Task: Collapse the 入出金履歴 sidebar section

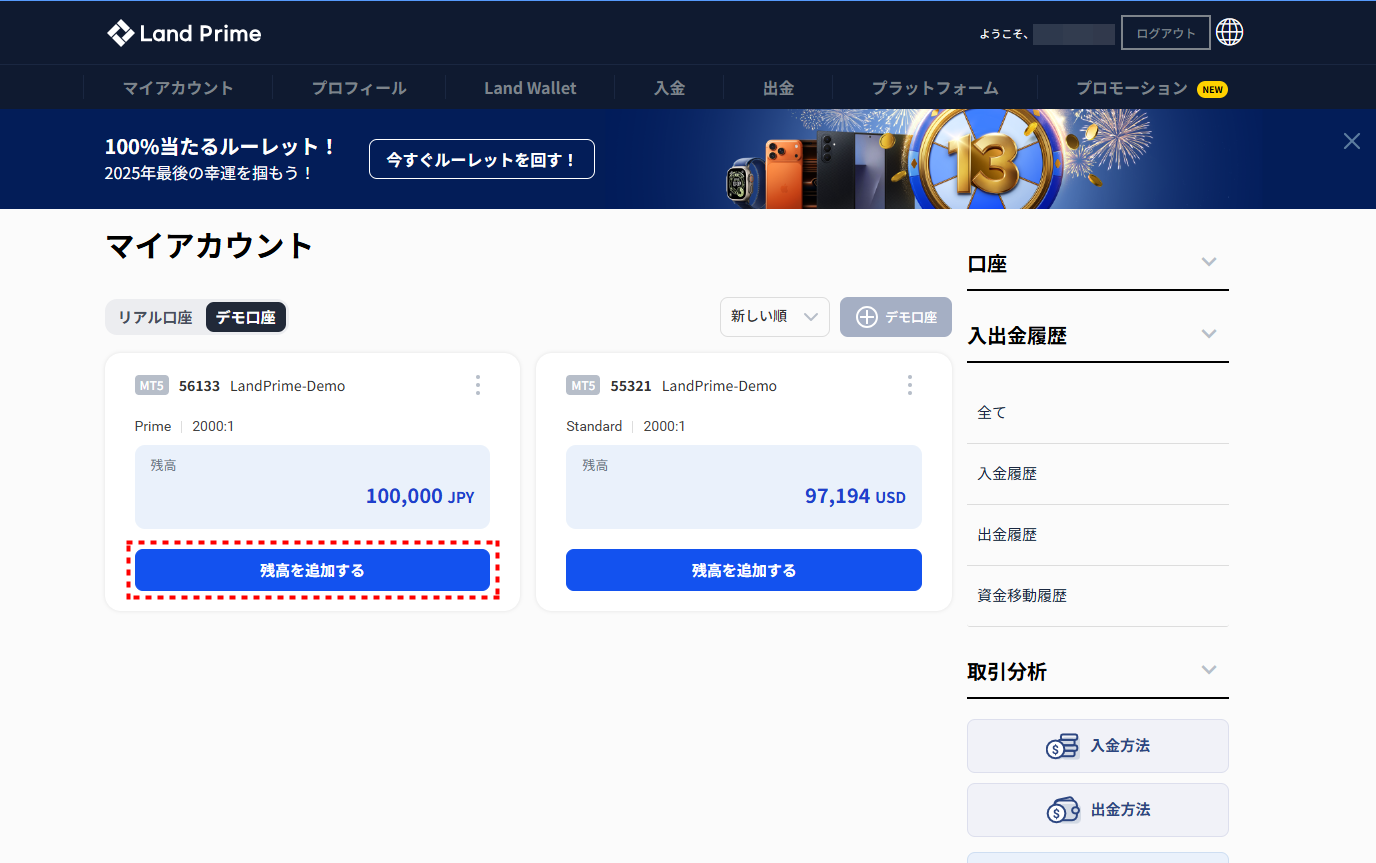Action: tap(1209, 334)
